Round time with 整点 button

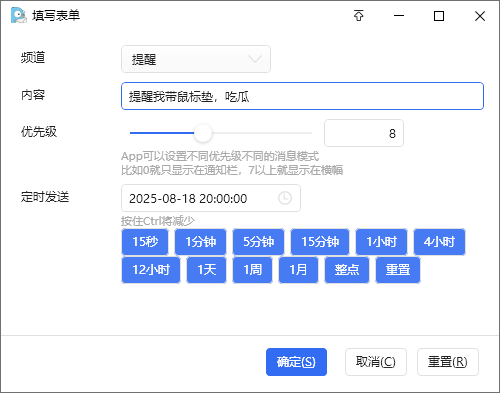click(347, 270)
